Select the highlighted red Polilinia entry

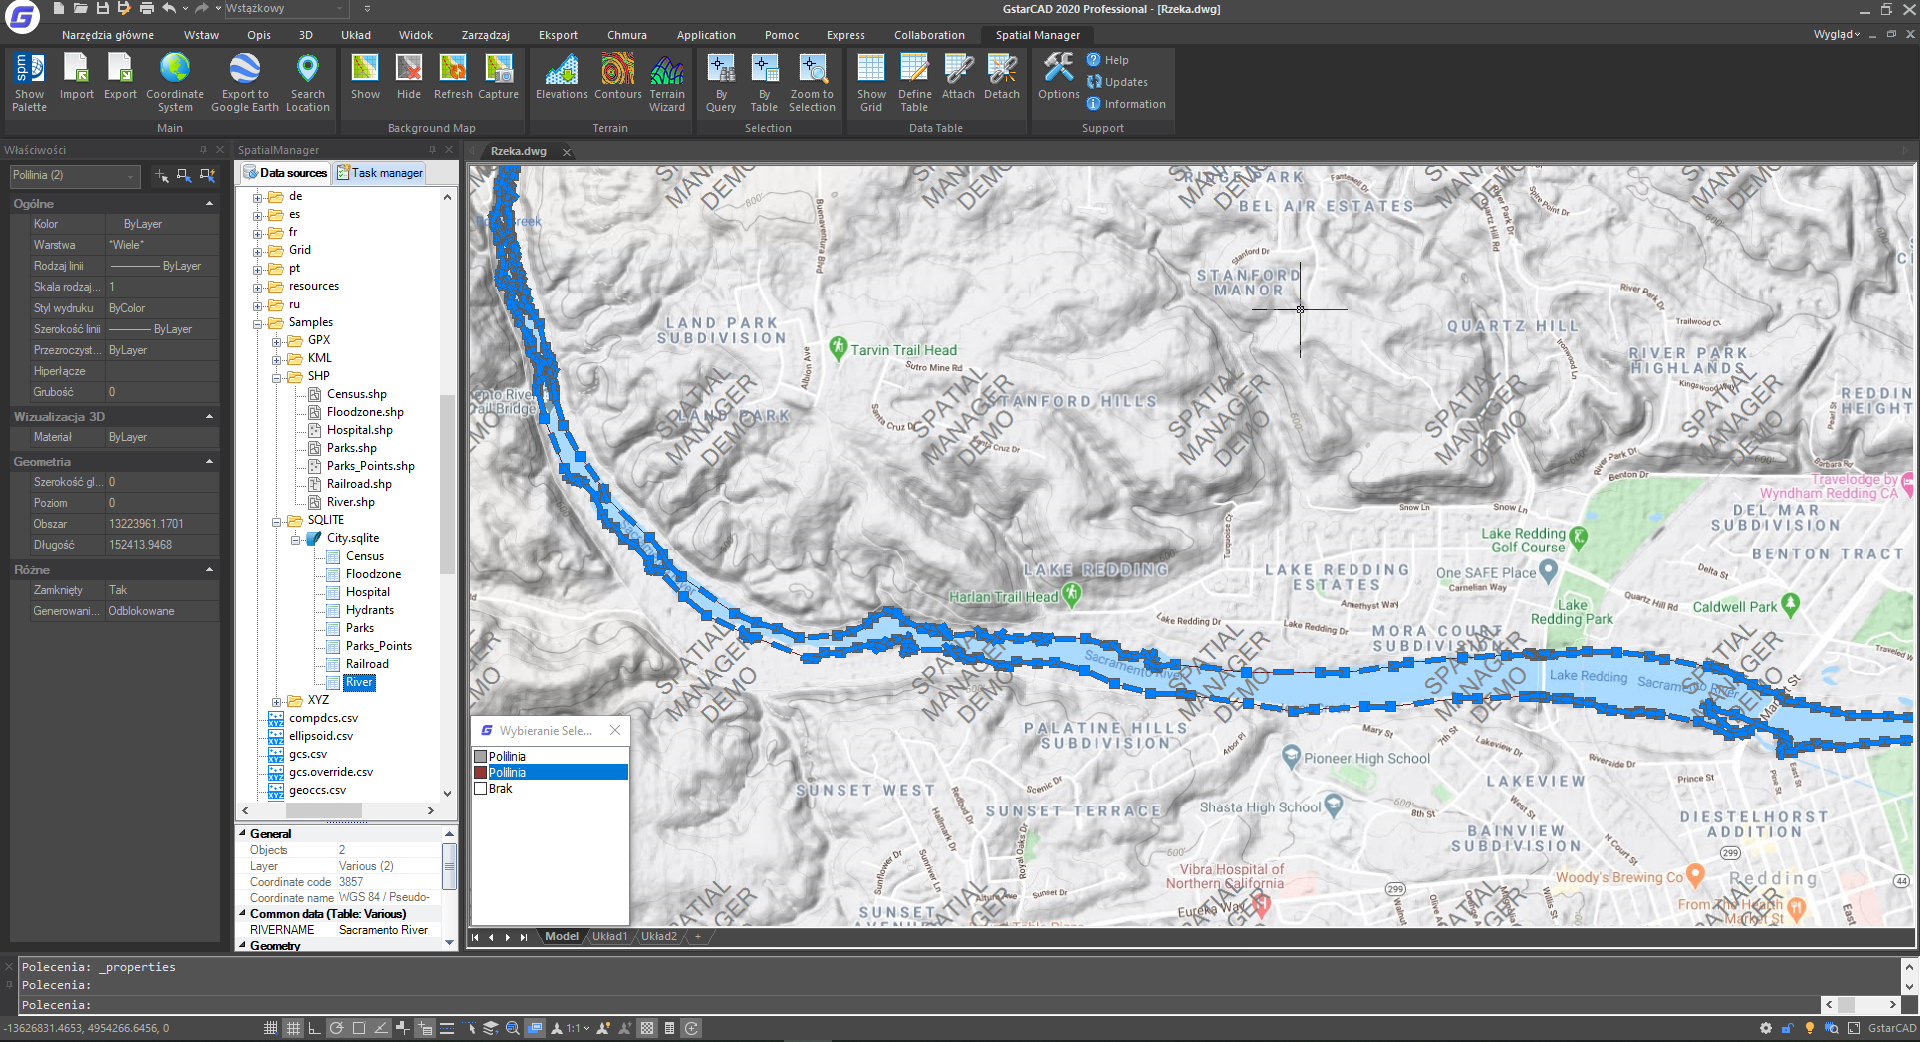click(550, 773)
